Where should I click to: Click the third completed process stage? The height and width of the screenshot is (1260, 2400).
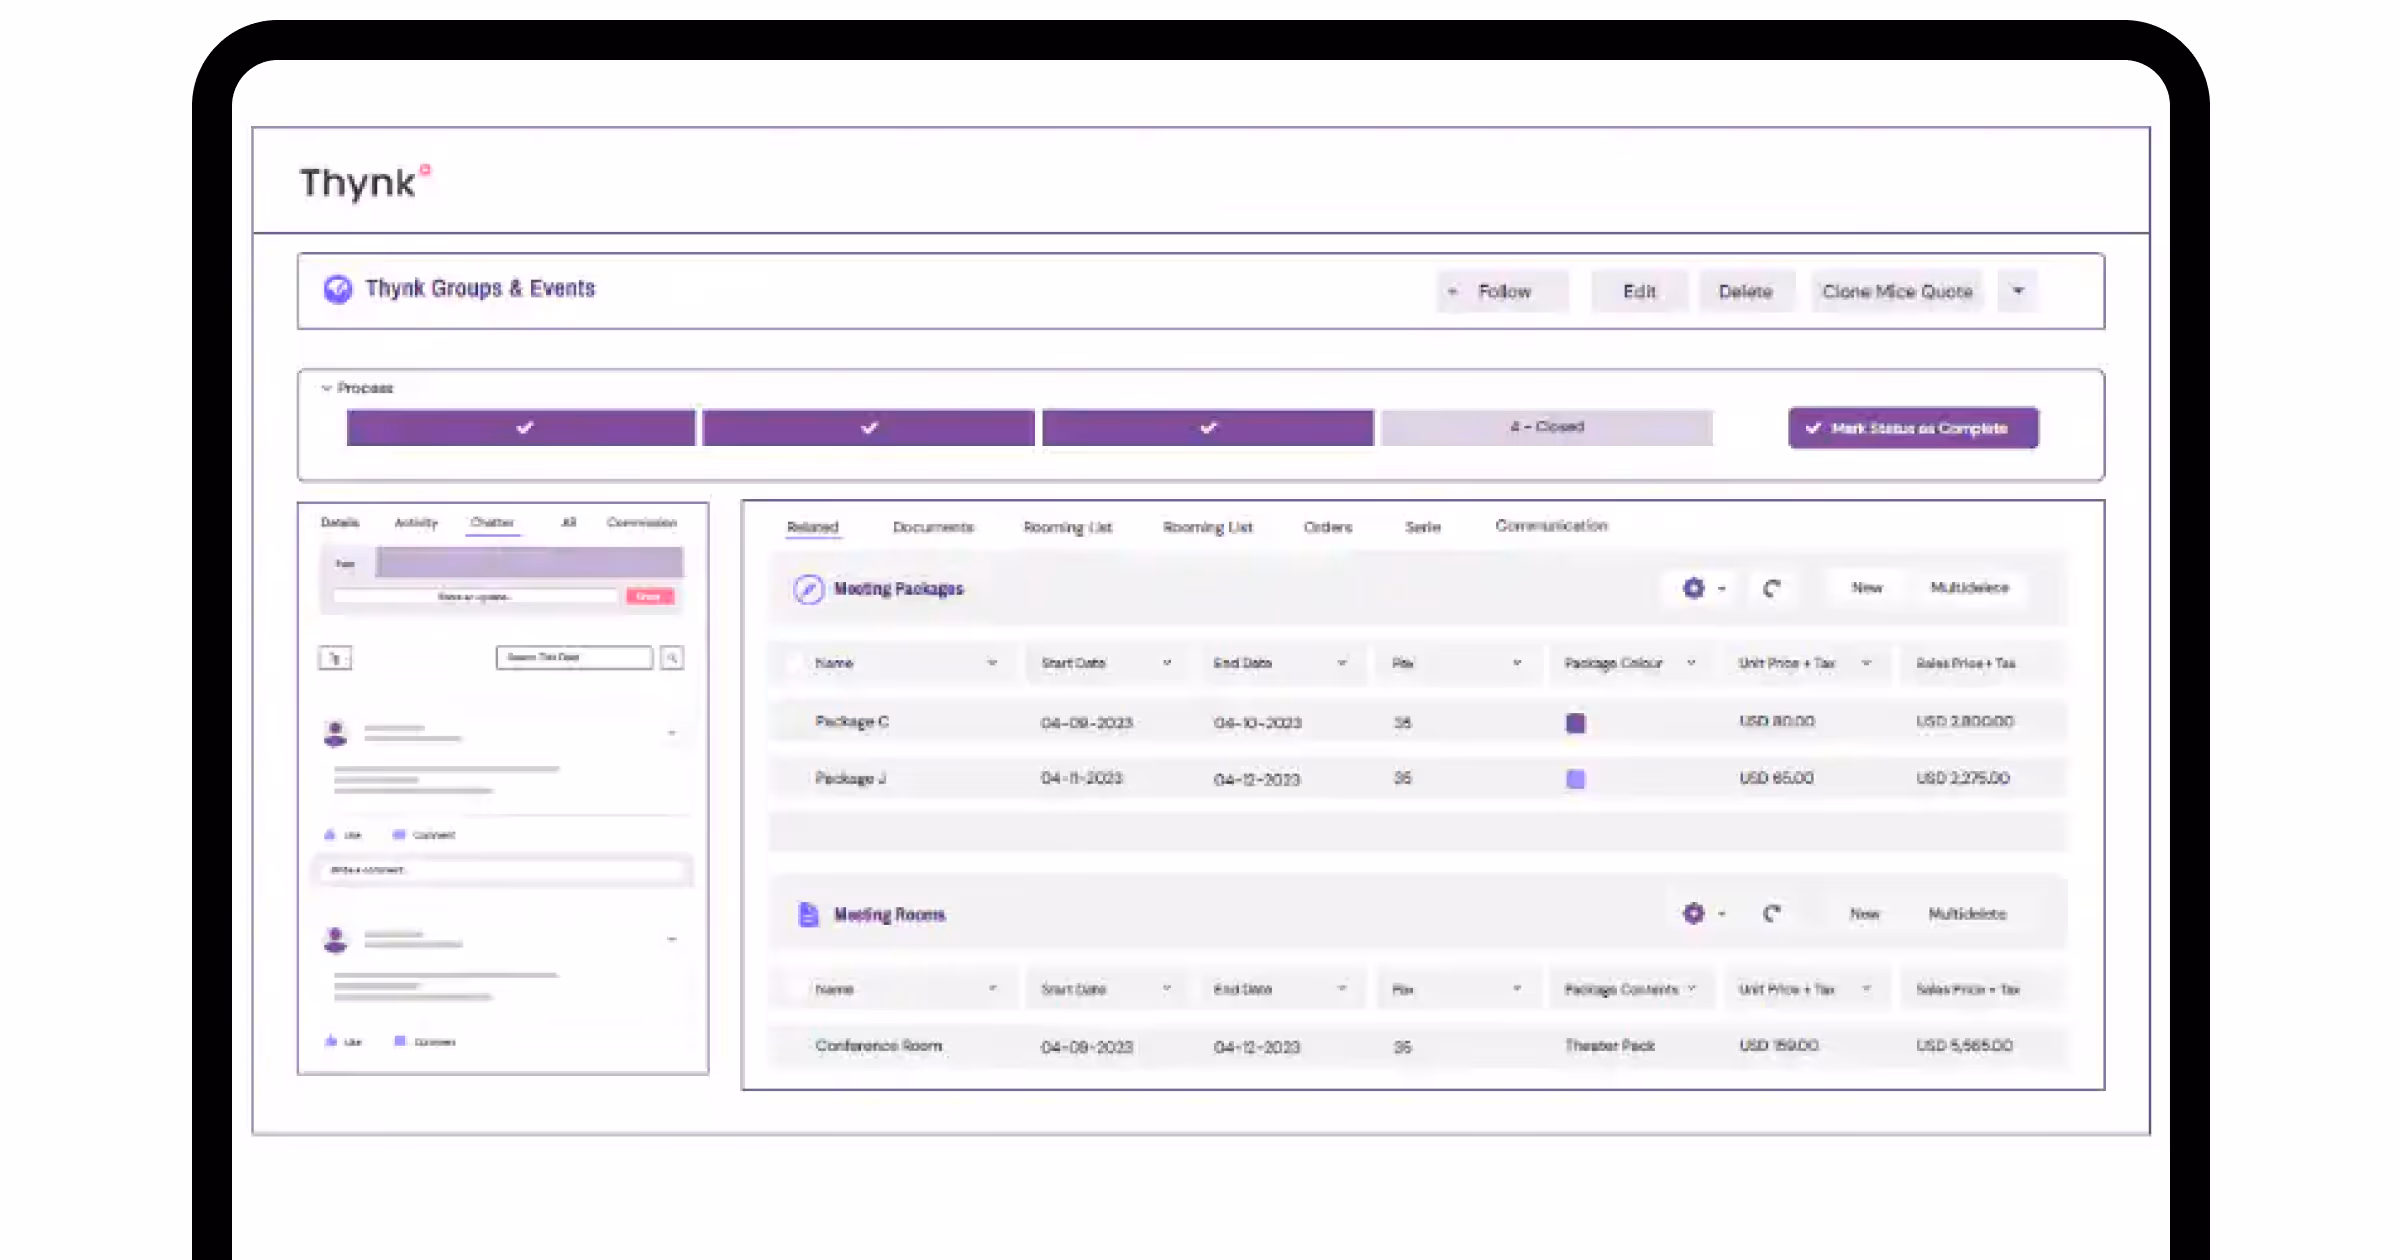pos(1207,428)
